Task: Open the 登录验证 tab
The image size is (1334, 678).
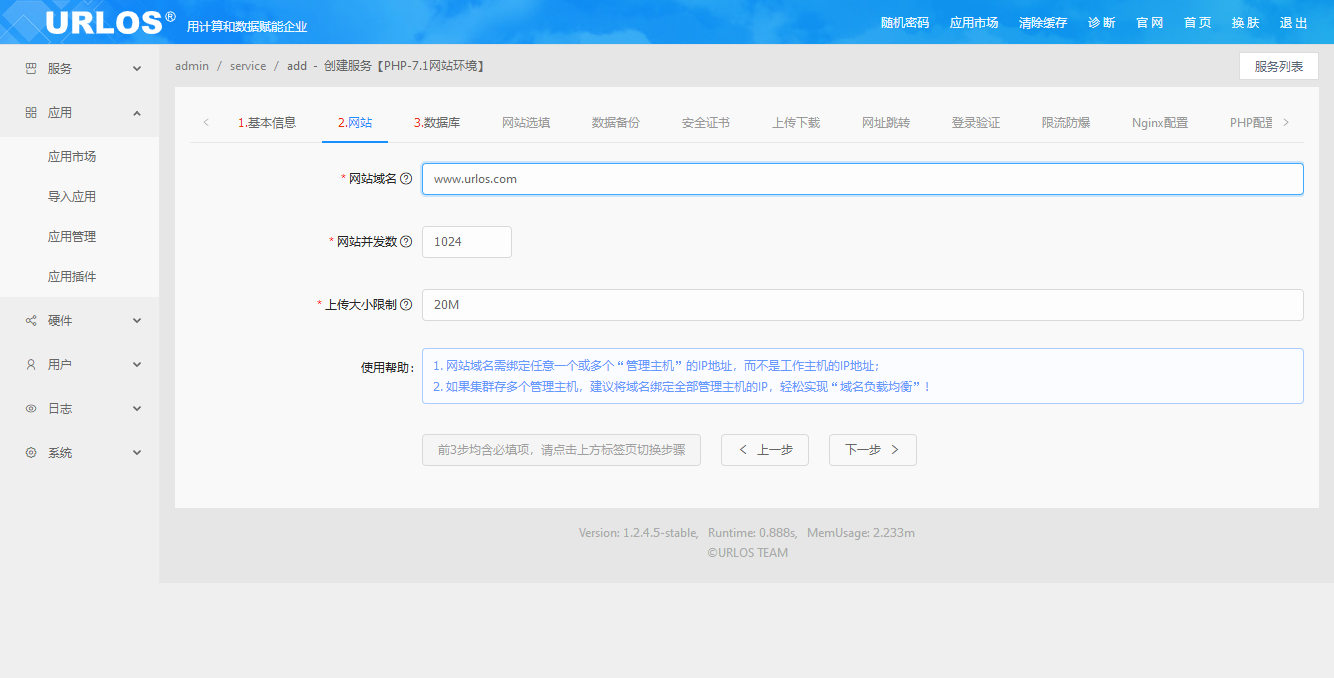Action: click(976, 123)
